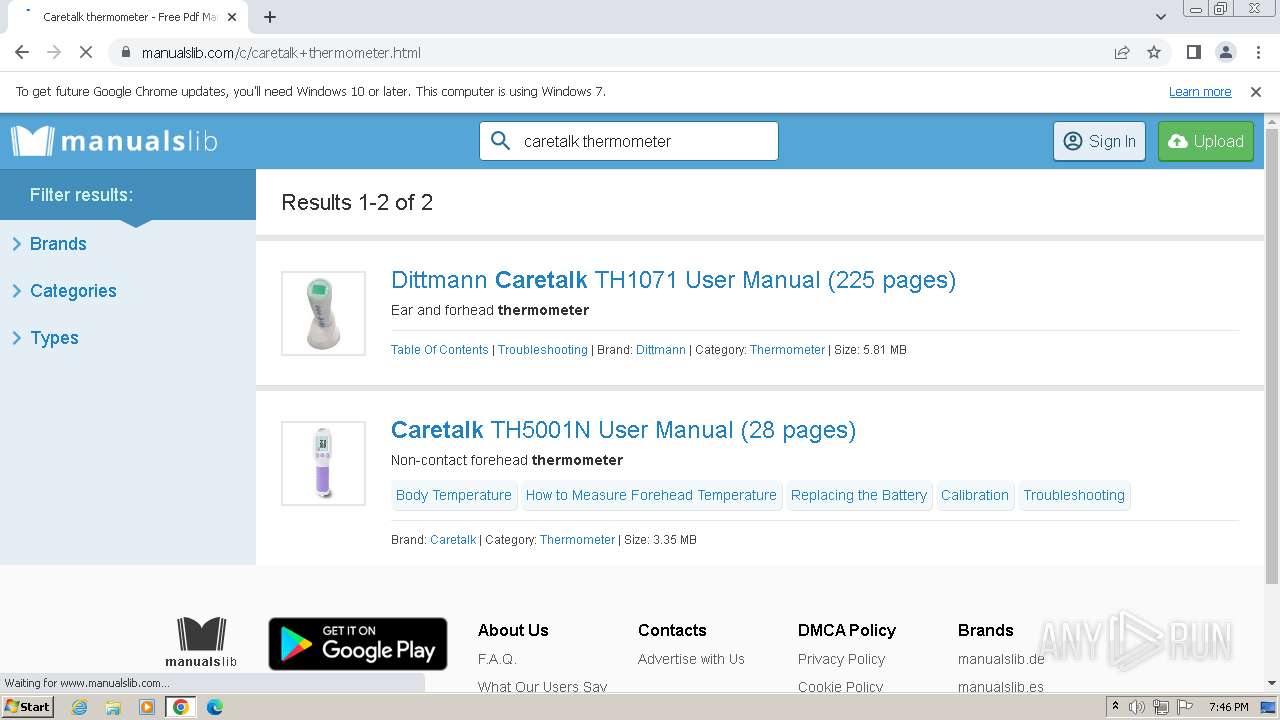Open the Calibration section tag
Screen dimensions: 1280x720
[975, 495]
